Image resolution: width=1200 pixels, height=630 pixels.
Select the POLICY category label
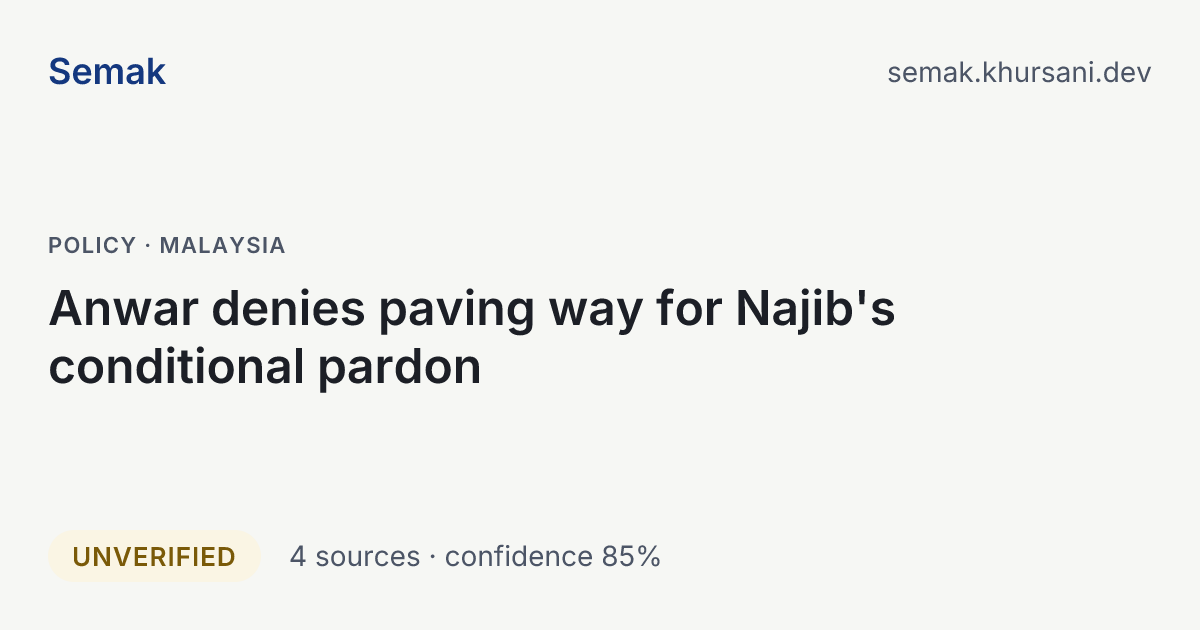(92, 245)
